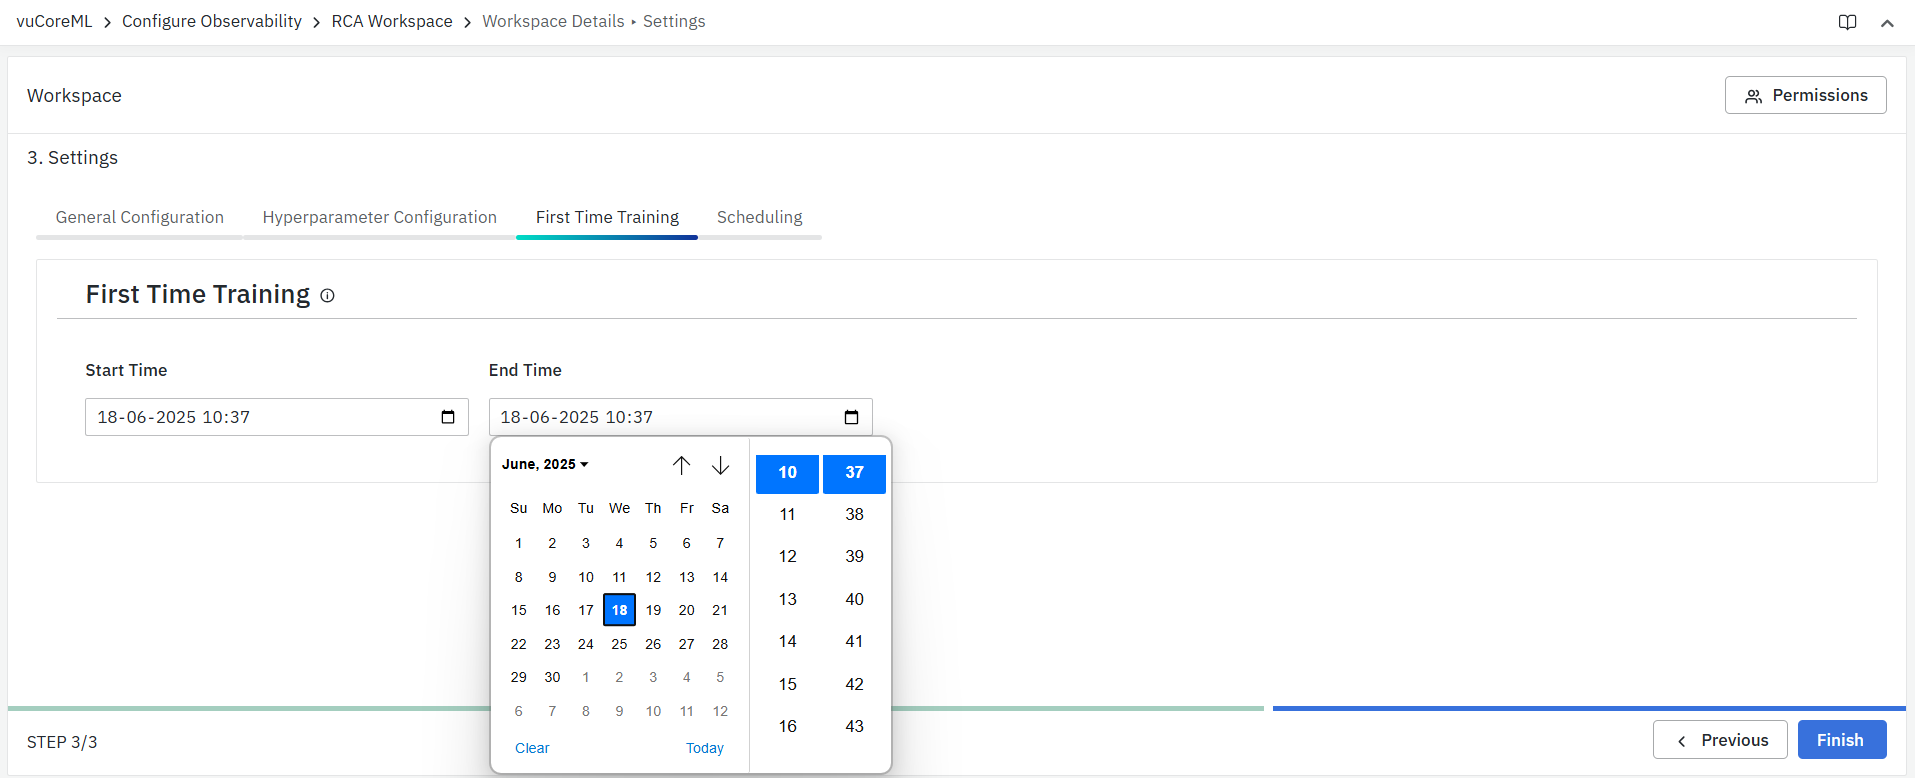Pick minute 42 in the time list
The height and width of the screenshot is (778, 1915).
tap(854, 684)
